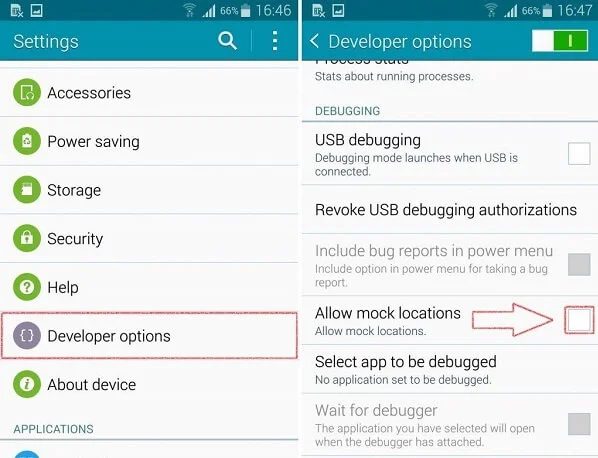The width and height of the screenshot is (598, 458).
Task: Tap the About device info icon
Action: click(27, 384)
